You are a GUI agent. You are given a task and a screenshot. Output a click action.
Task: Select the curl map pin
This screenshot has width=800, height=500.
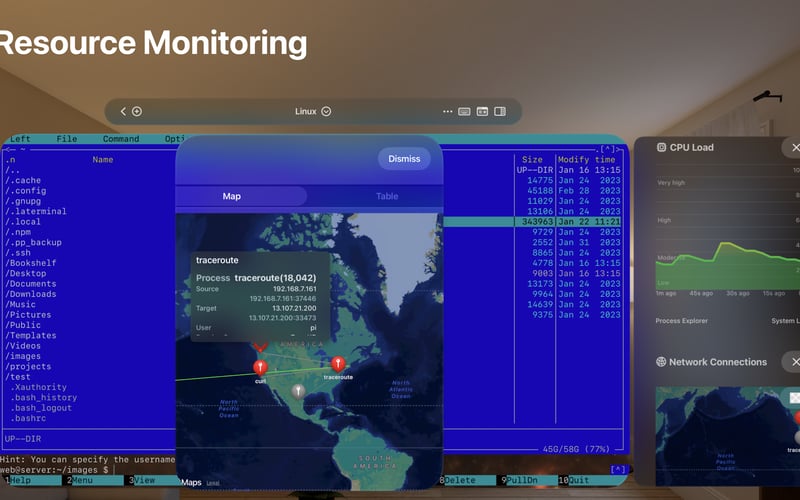260,368
